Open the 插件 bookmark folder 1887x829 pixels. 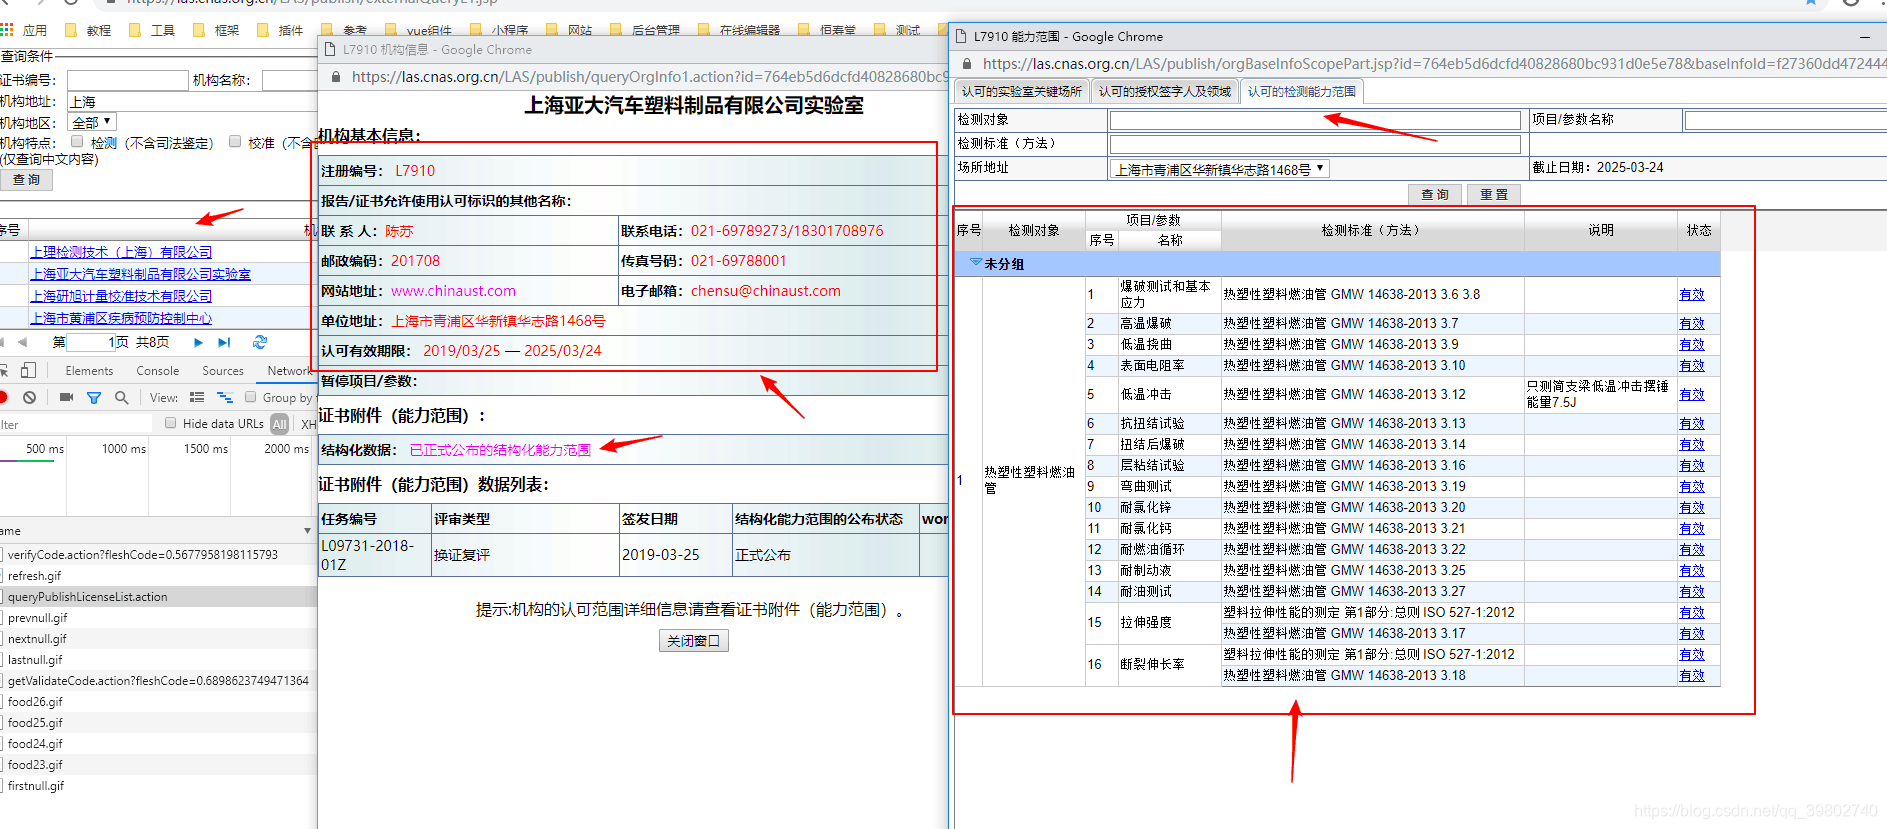280,31
